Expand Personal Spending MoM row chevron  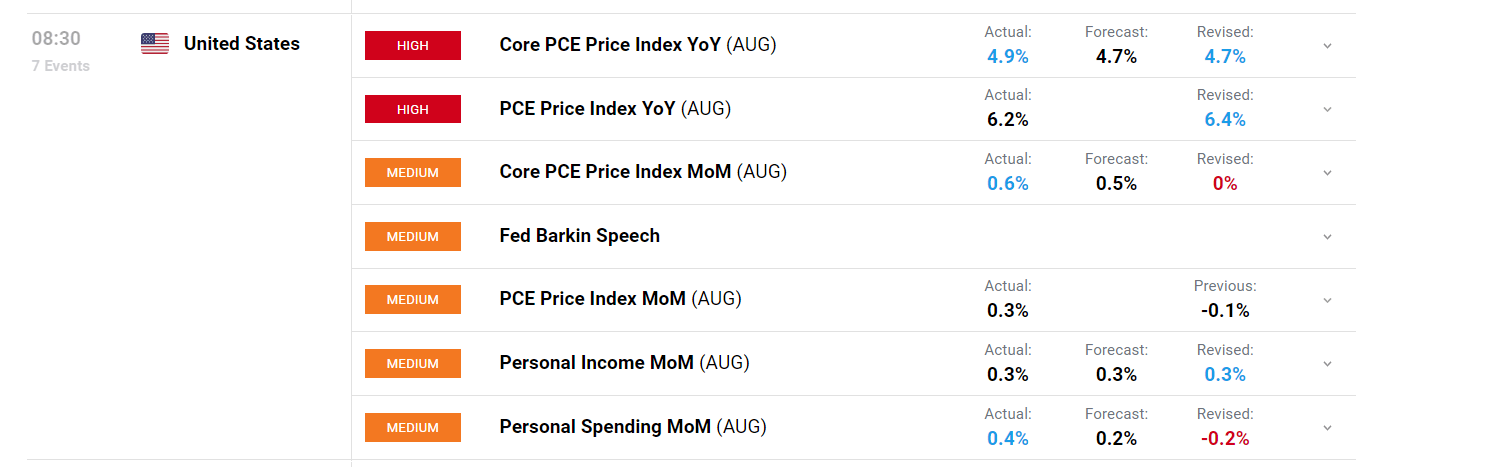[x=1327, y=428]
